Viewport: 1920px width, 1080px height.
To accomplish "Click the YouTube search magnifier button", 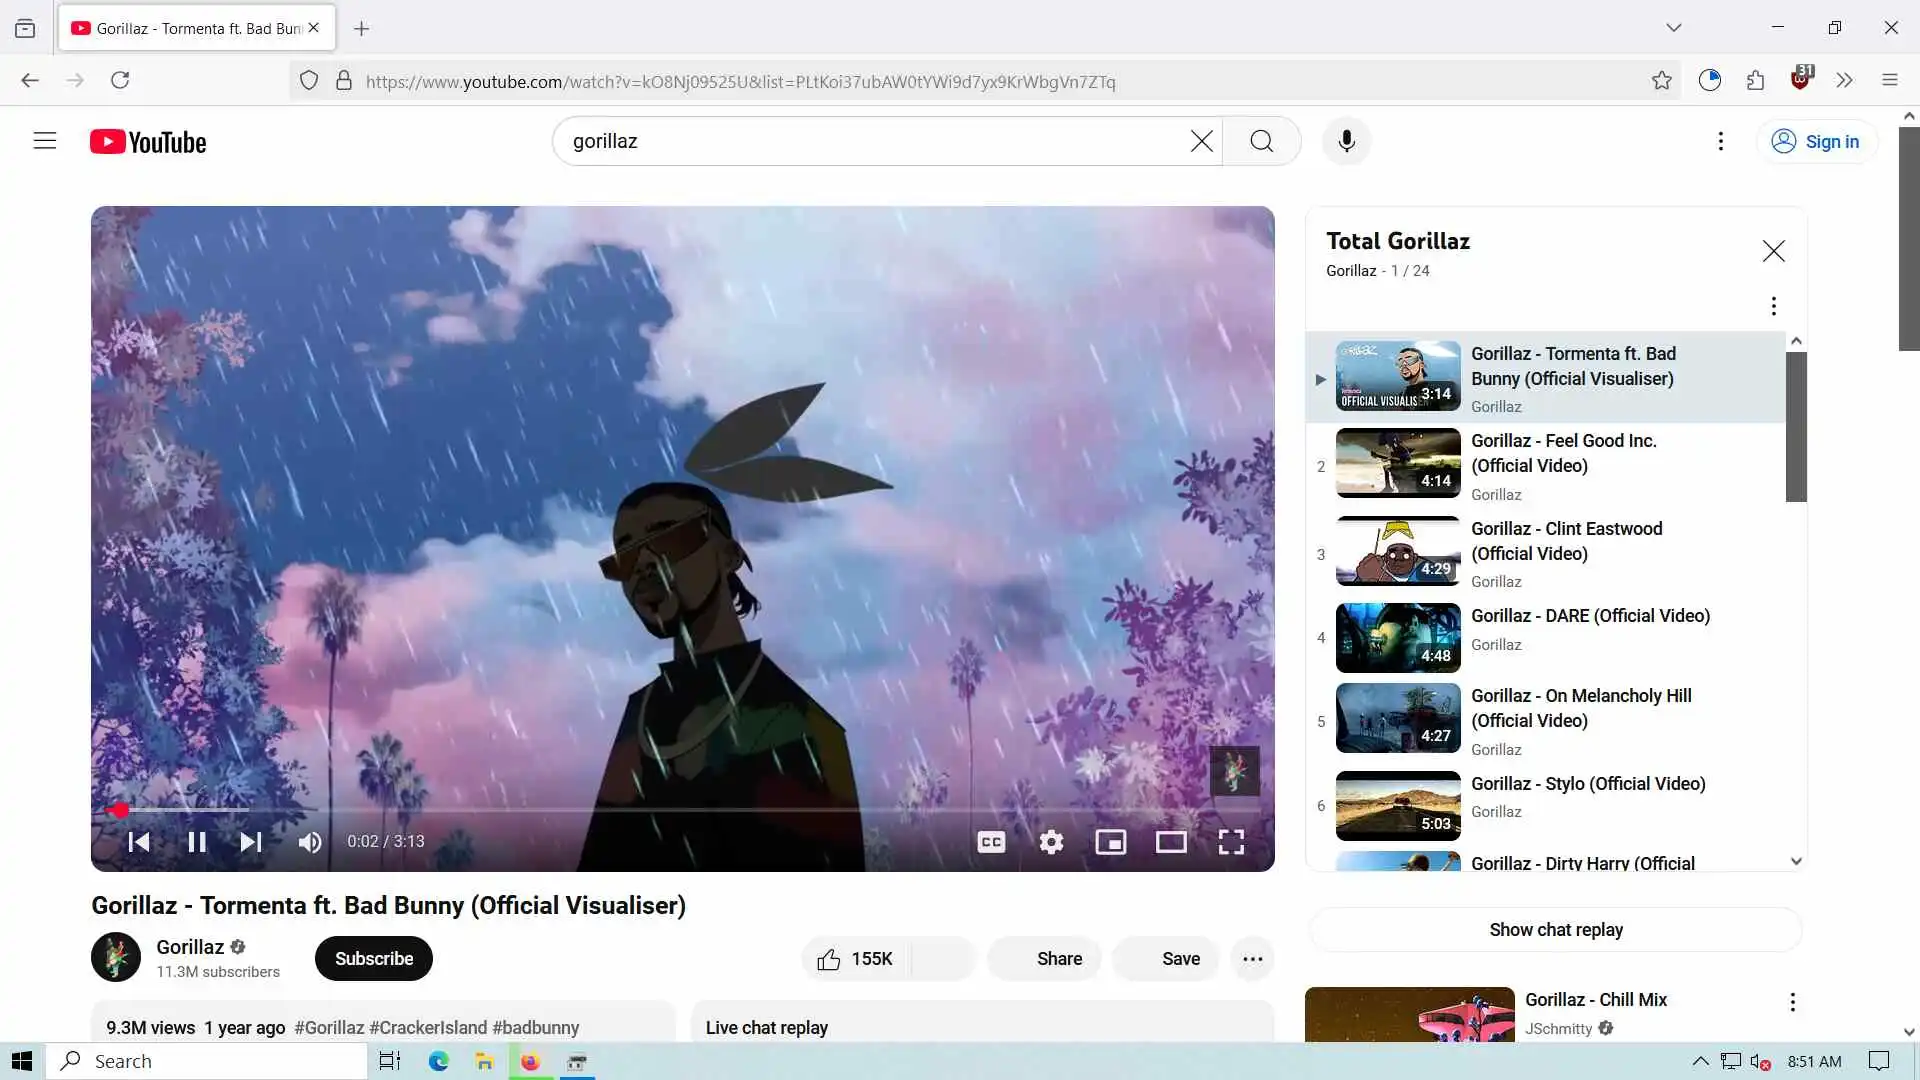I will 1261,141.
